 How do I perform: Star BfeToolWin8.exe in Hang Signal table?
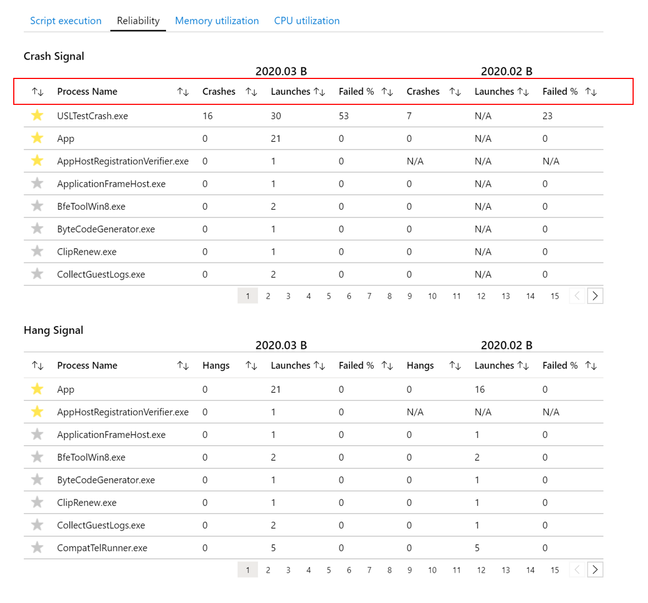pos(37,457)
